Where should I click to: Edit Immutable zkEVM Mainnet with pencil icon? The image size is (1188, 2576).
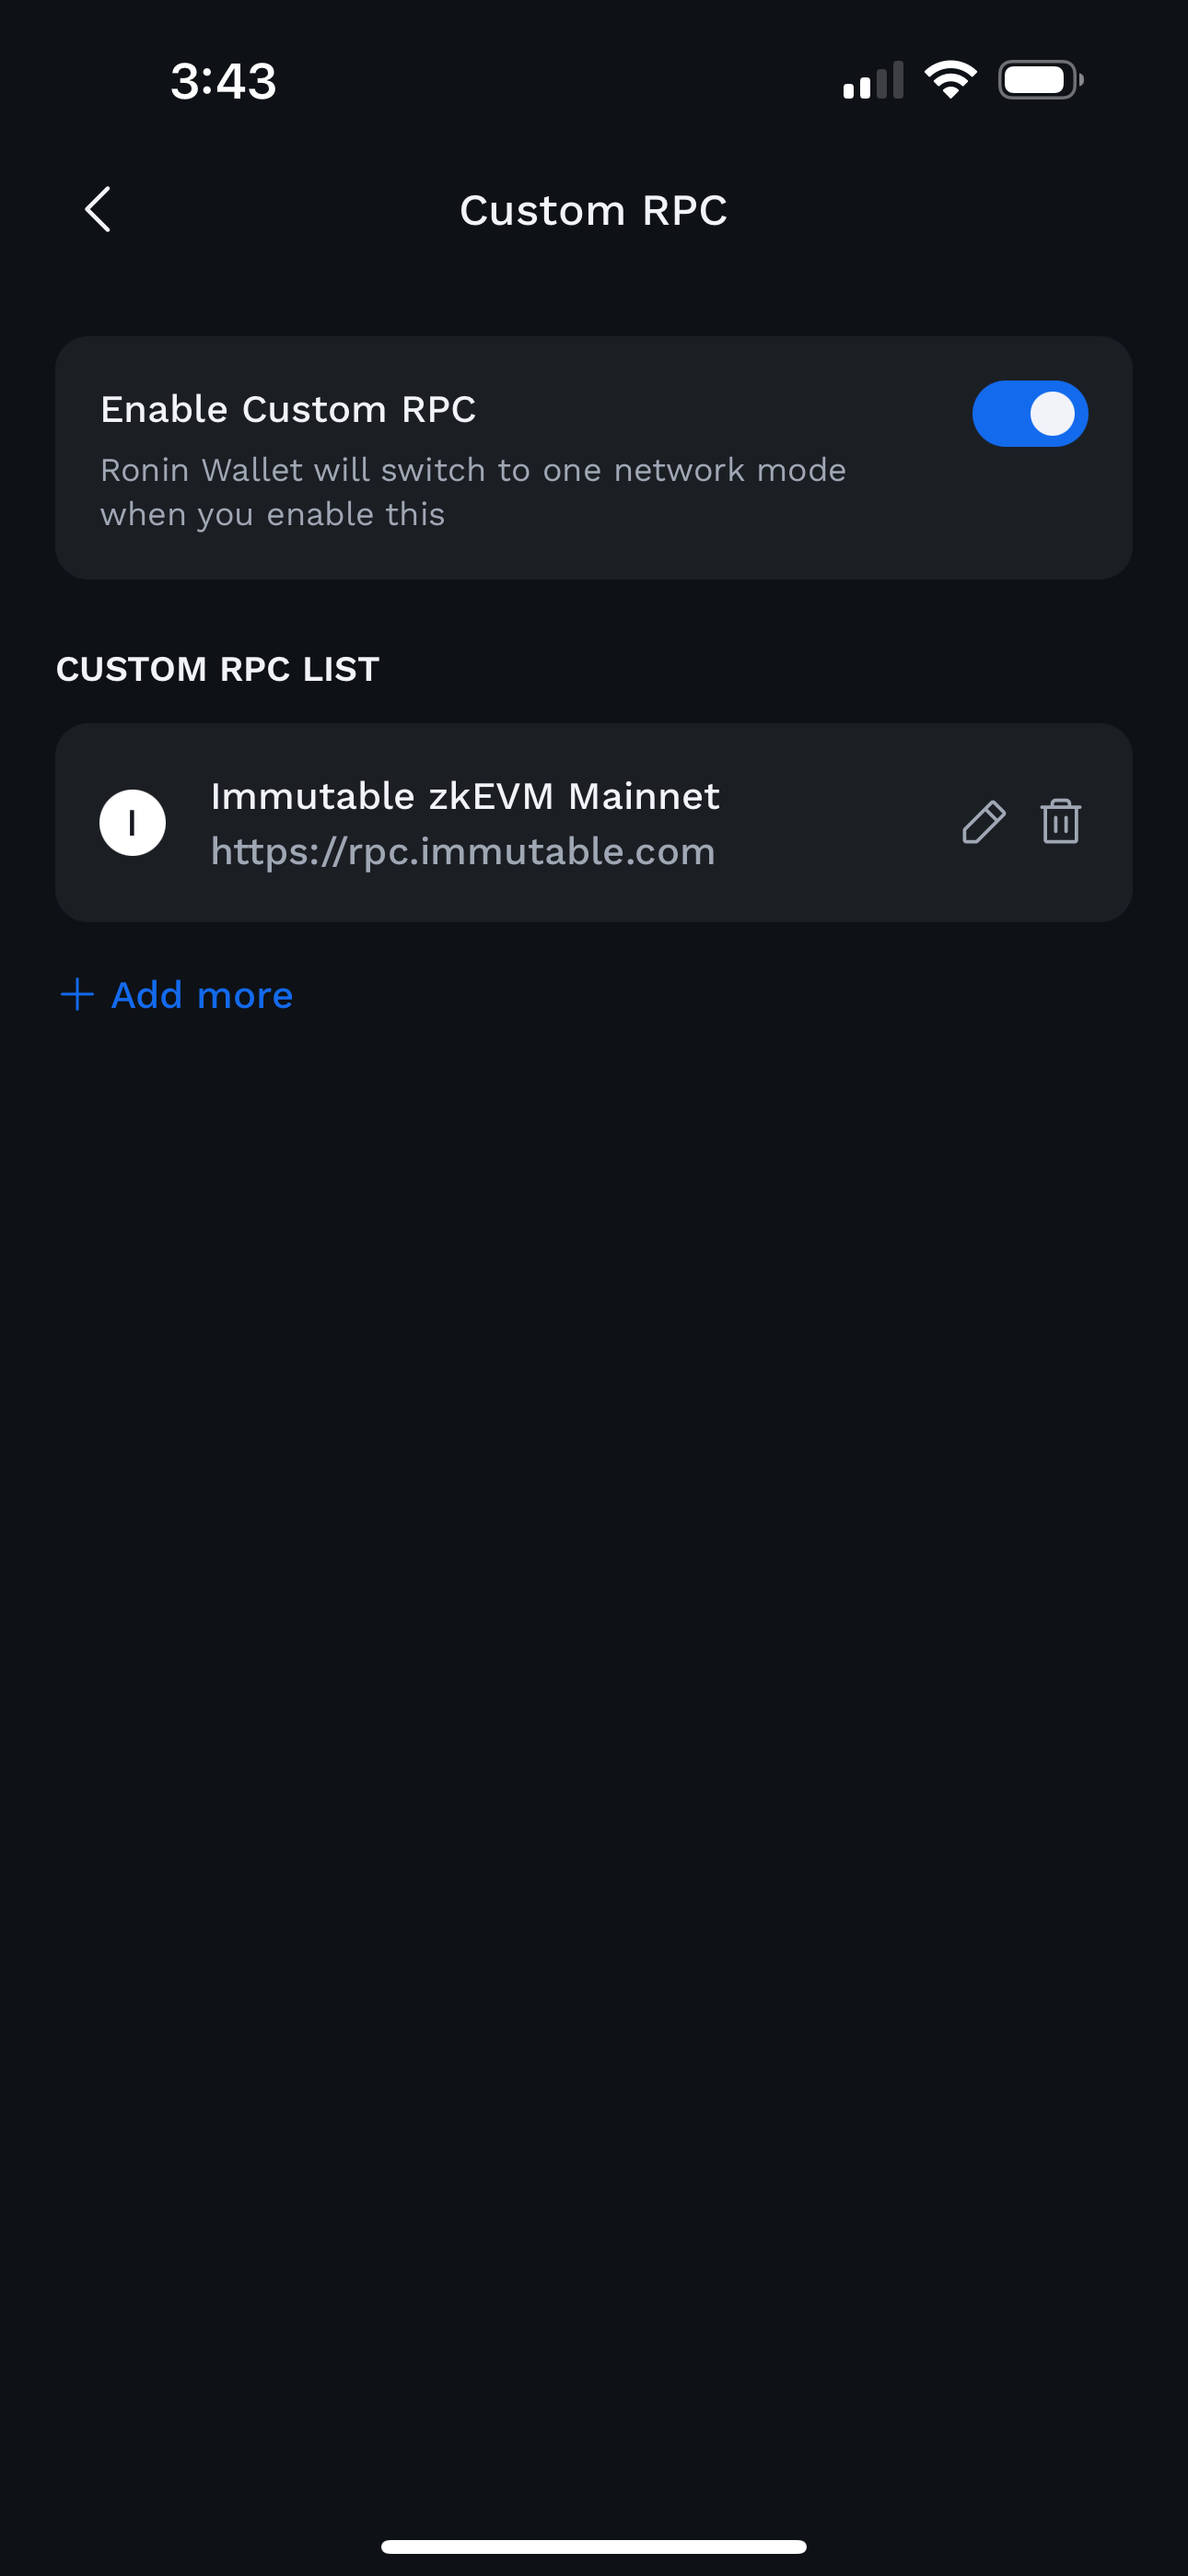pos(983,822)
